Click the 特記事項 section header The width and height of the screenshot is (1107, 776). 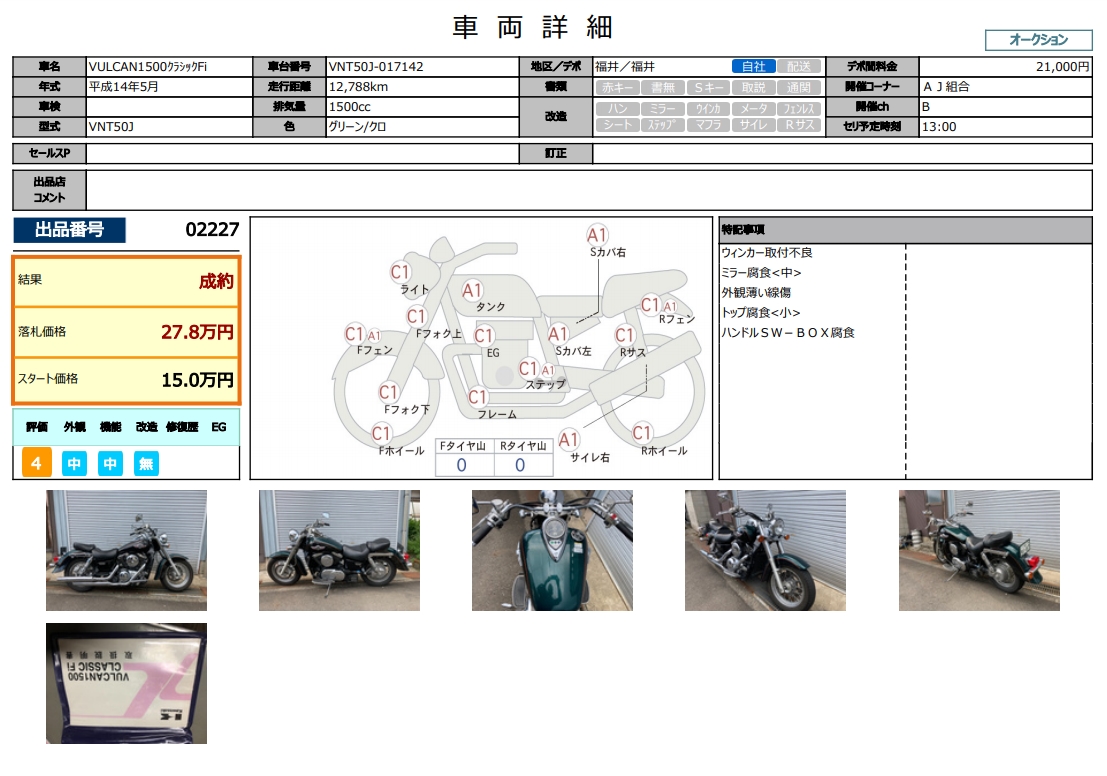[x=905, y=230]
